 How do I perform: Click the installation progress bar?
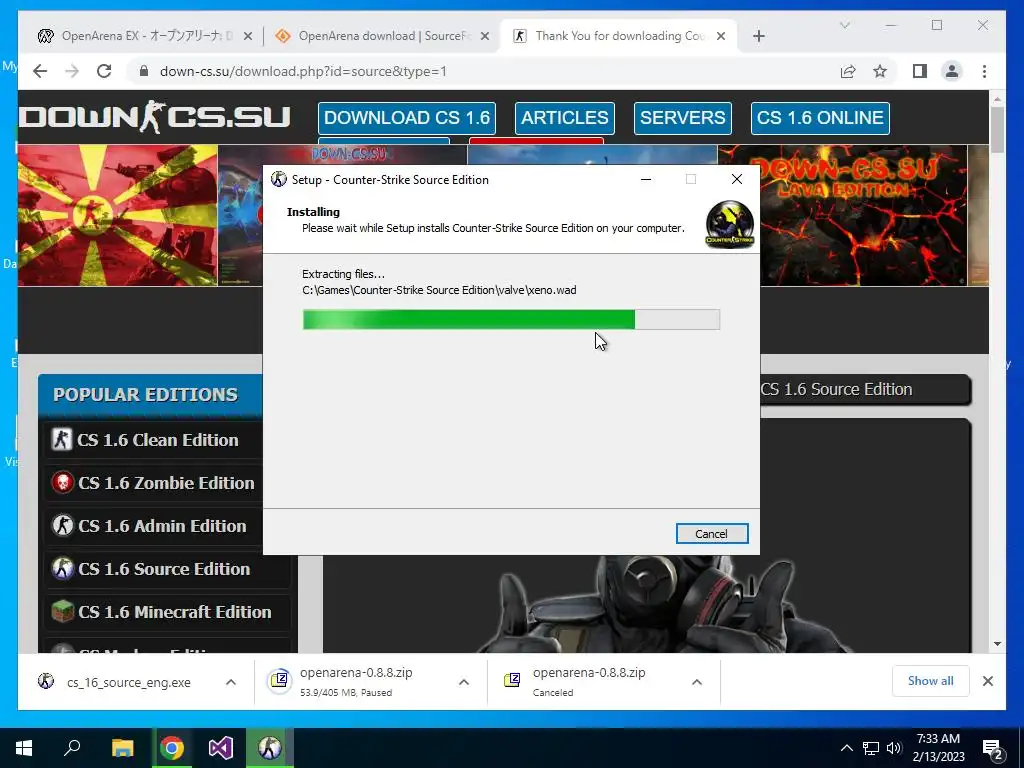[x=511, y=319]
